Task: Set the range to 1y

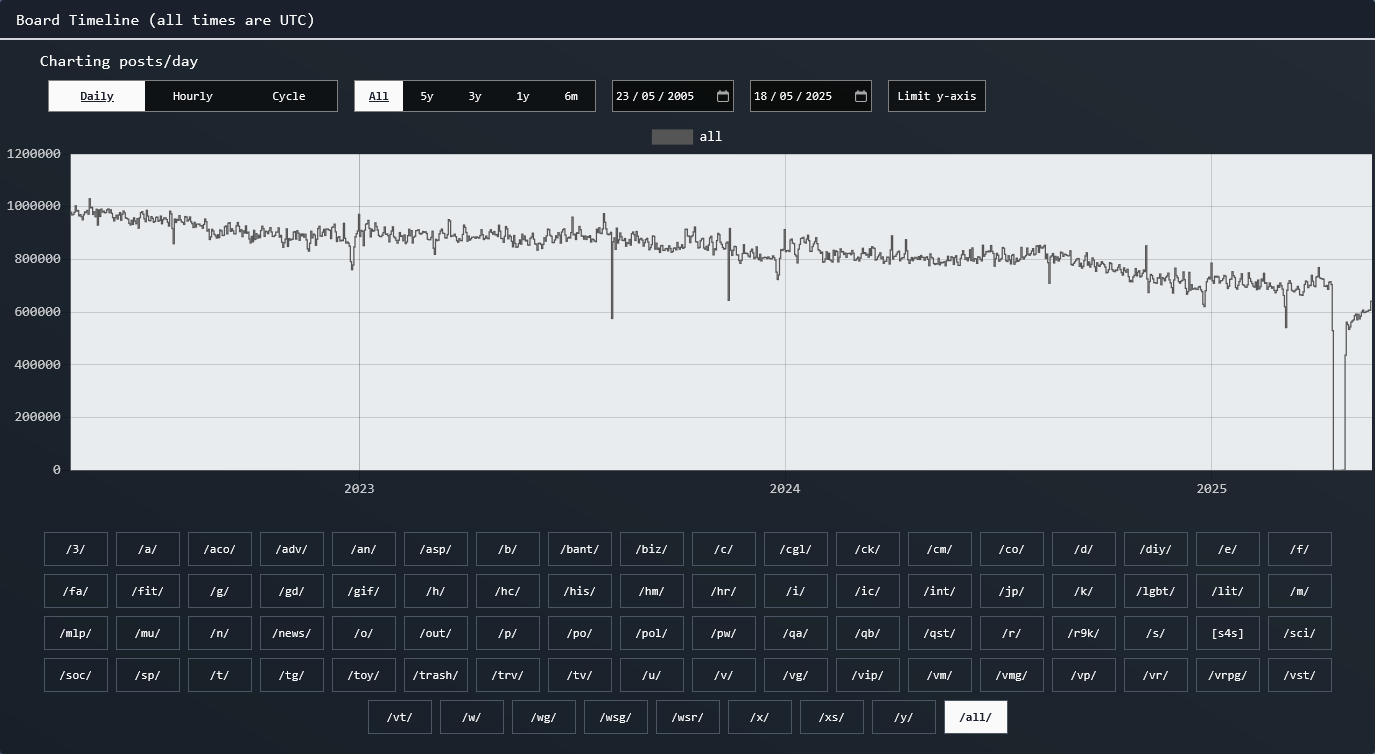Action: pos(523,96)
